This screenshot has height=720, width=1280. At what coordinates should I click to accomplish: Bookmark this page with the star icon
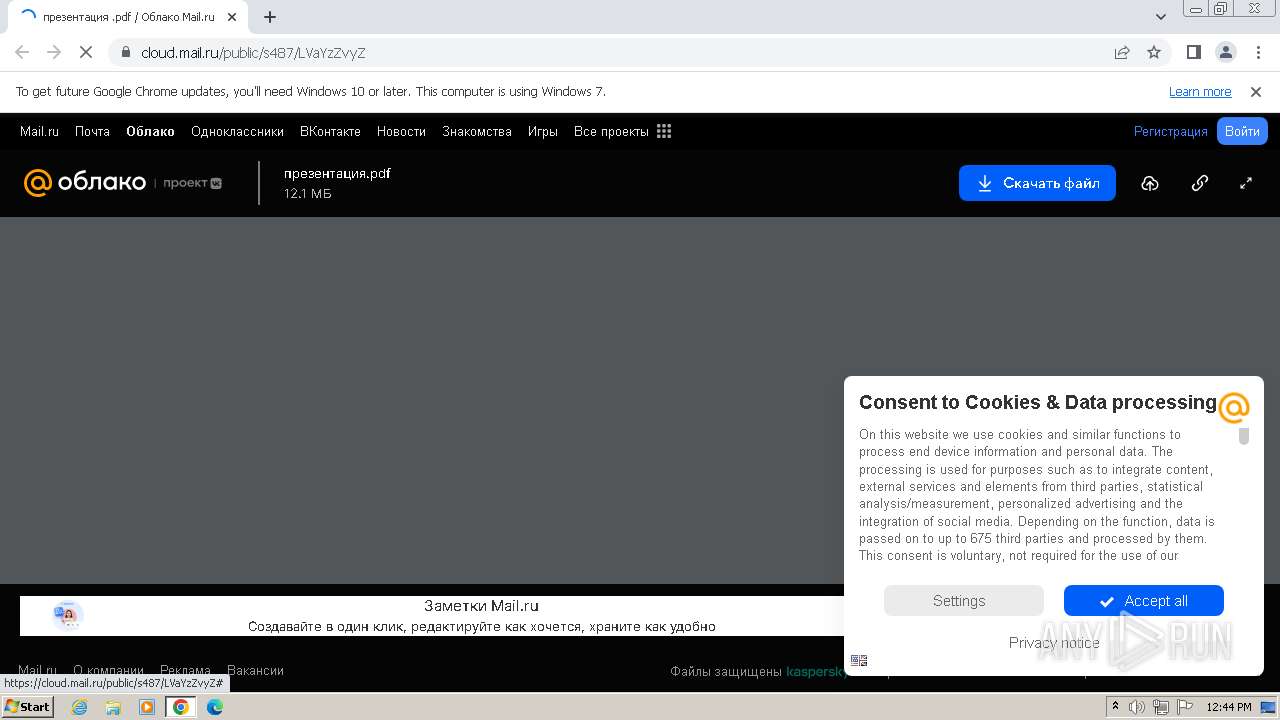[1154, 52]
